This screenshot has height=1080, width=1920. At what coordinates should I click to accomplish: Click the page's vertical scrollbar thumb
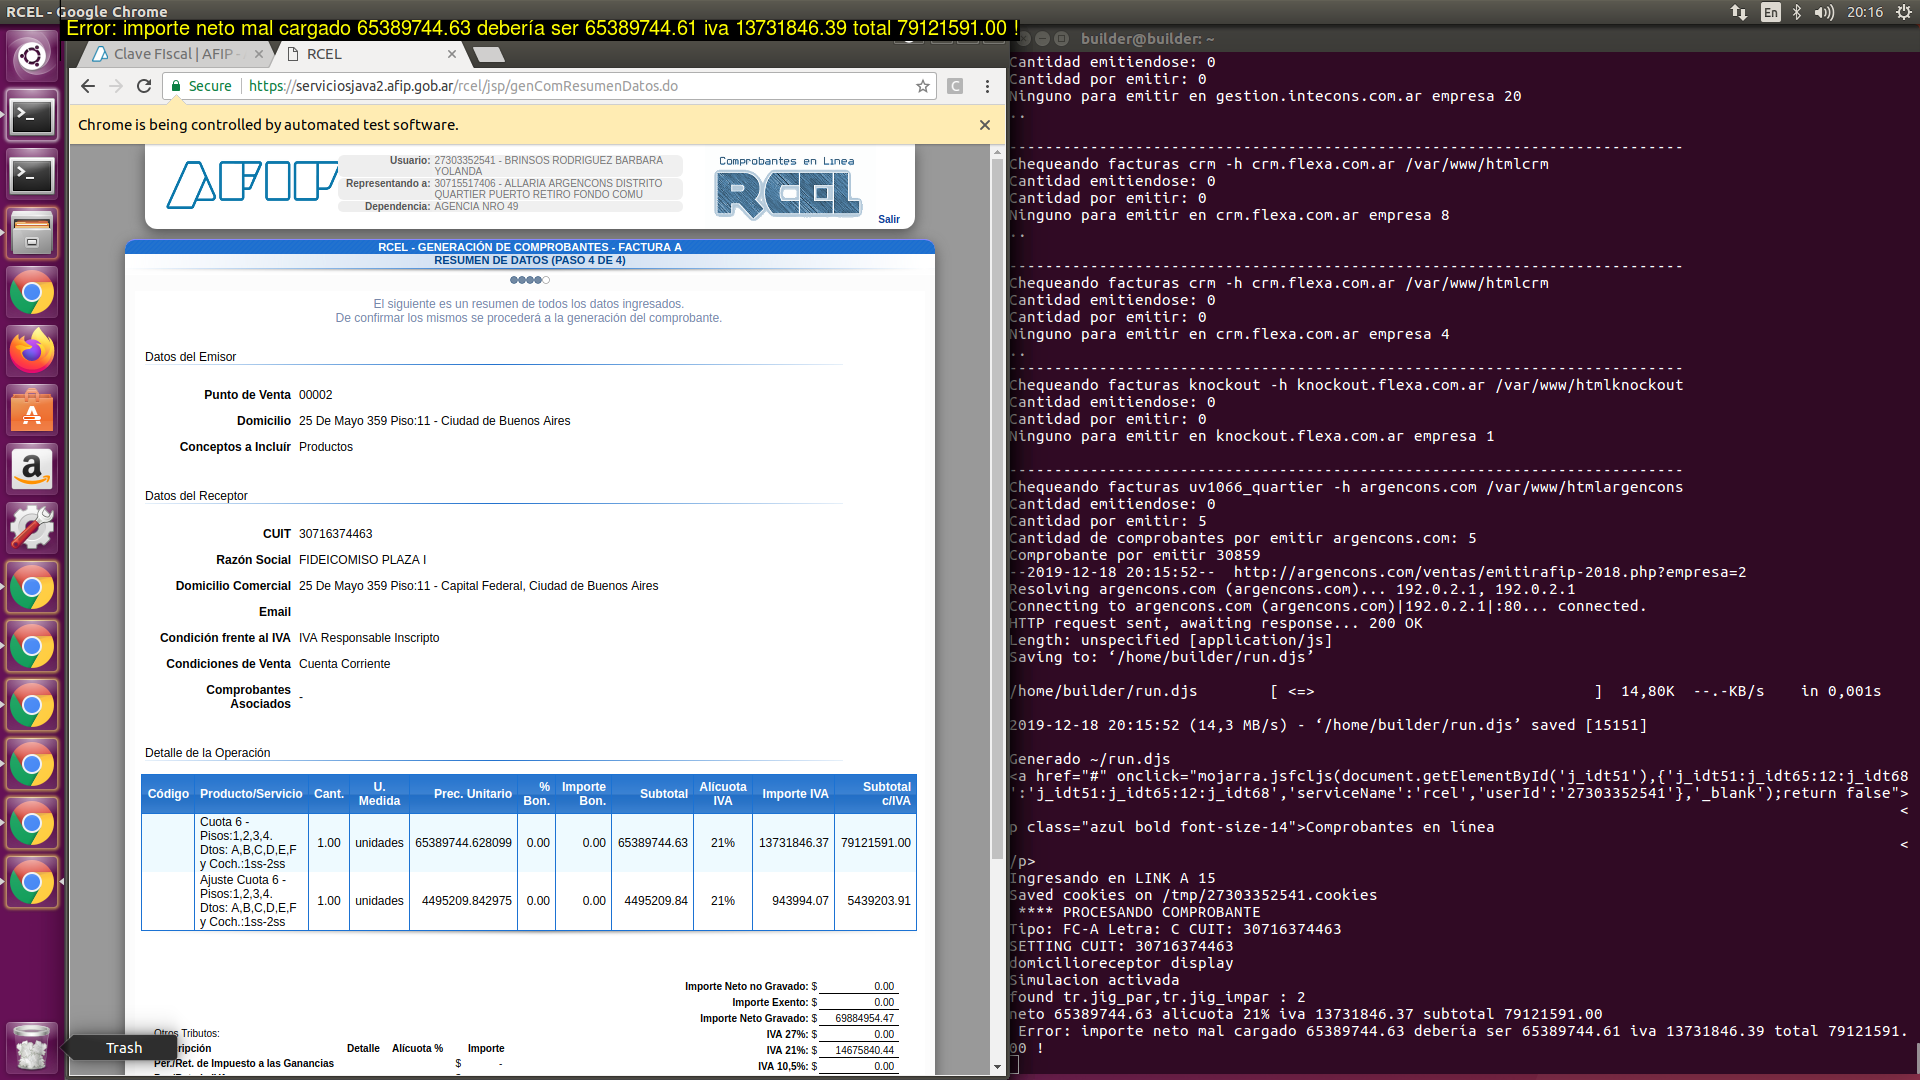point(997,508)
